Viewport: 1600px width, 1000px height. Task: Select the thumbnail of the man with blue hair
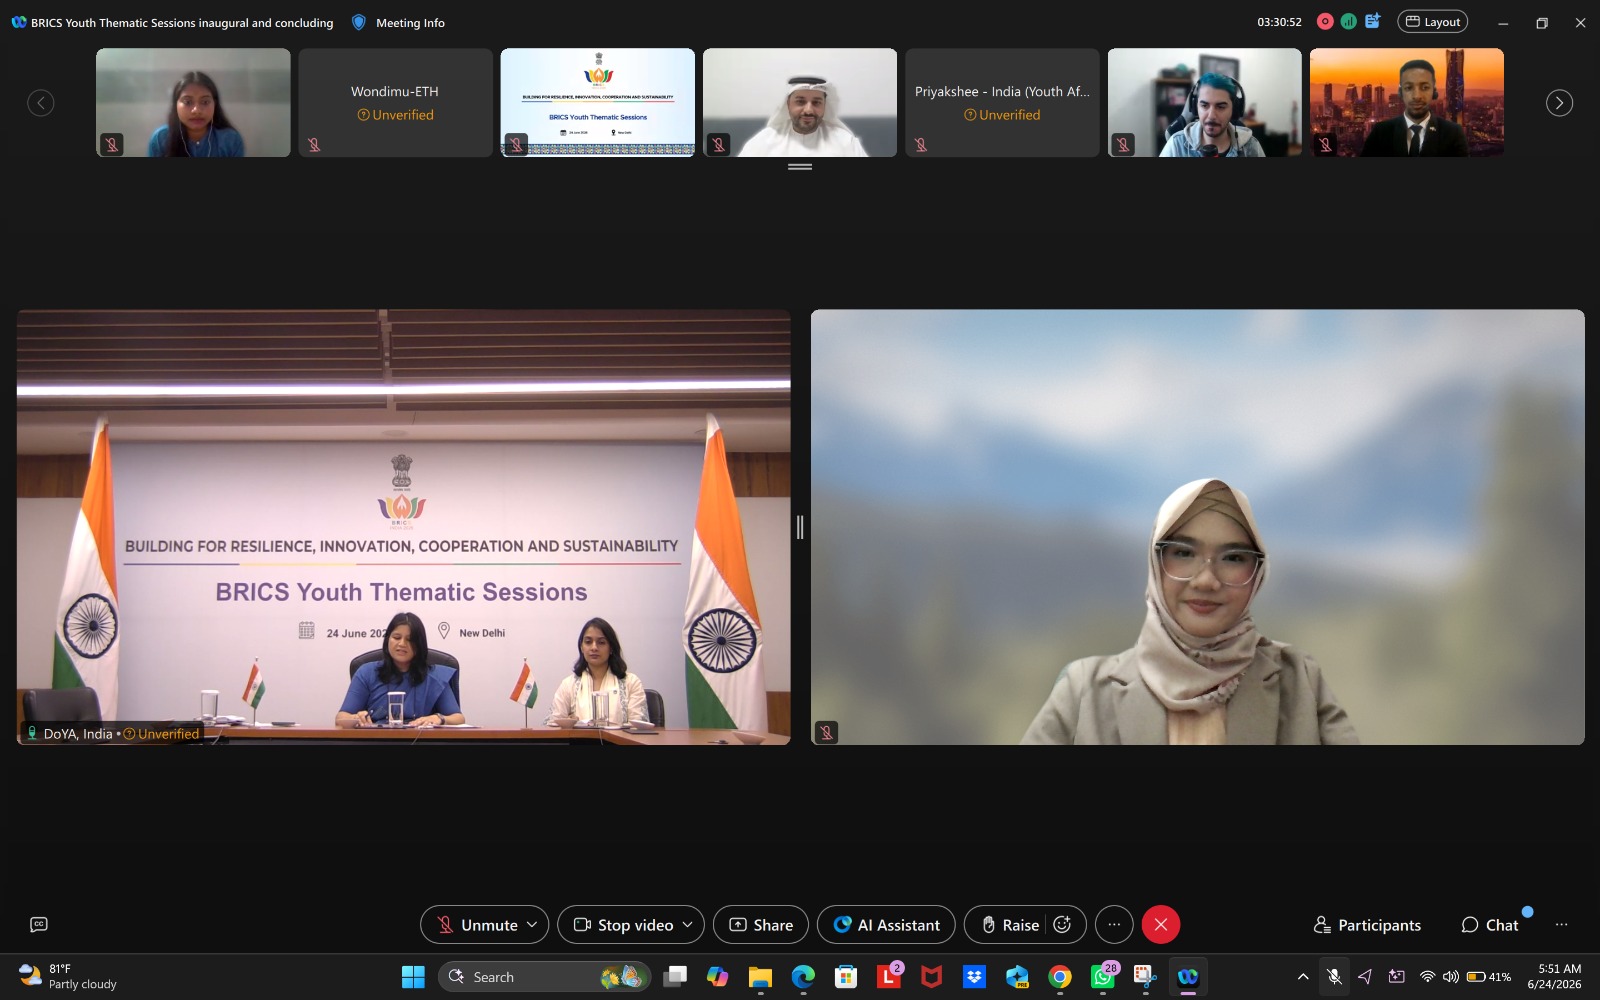(x=1205, y=103)
